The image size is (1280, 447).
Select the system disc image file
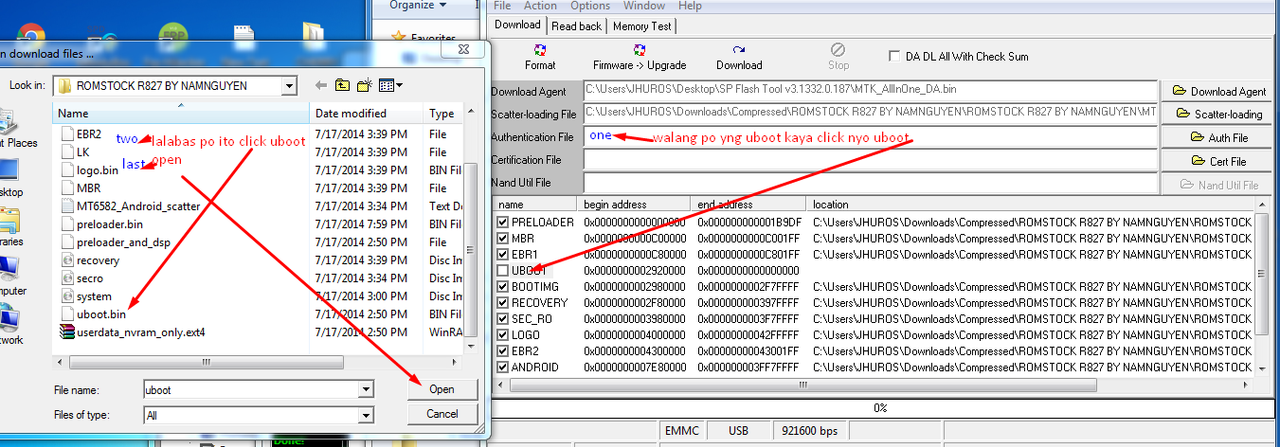[86, 296]
